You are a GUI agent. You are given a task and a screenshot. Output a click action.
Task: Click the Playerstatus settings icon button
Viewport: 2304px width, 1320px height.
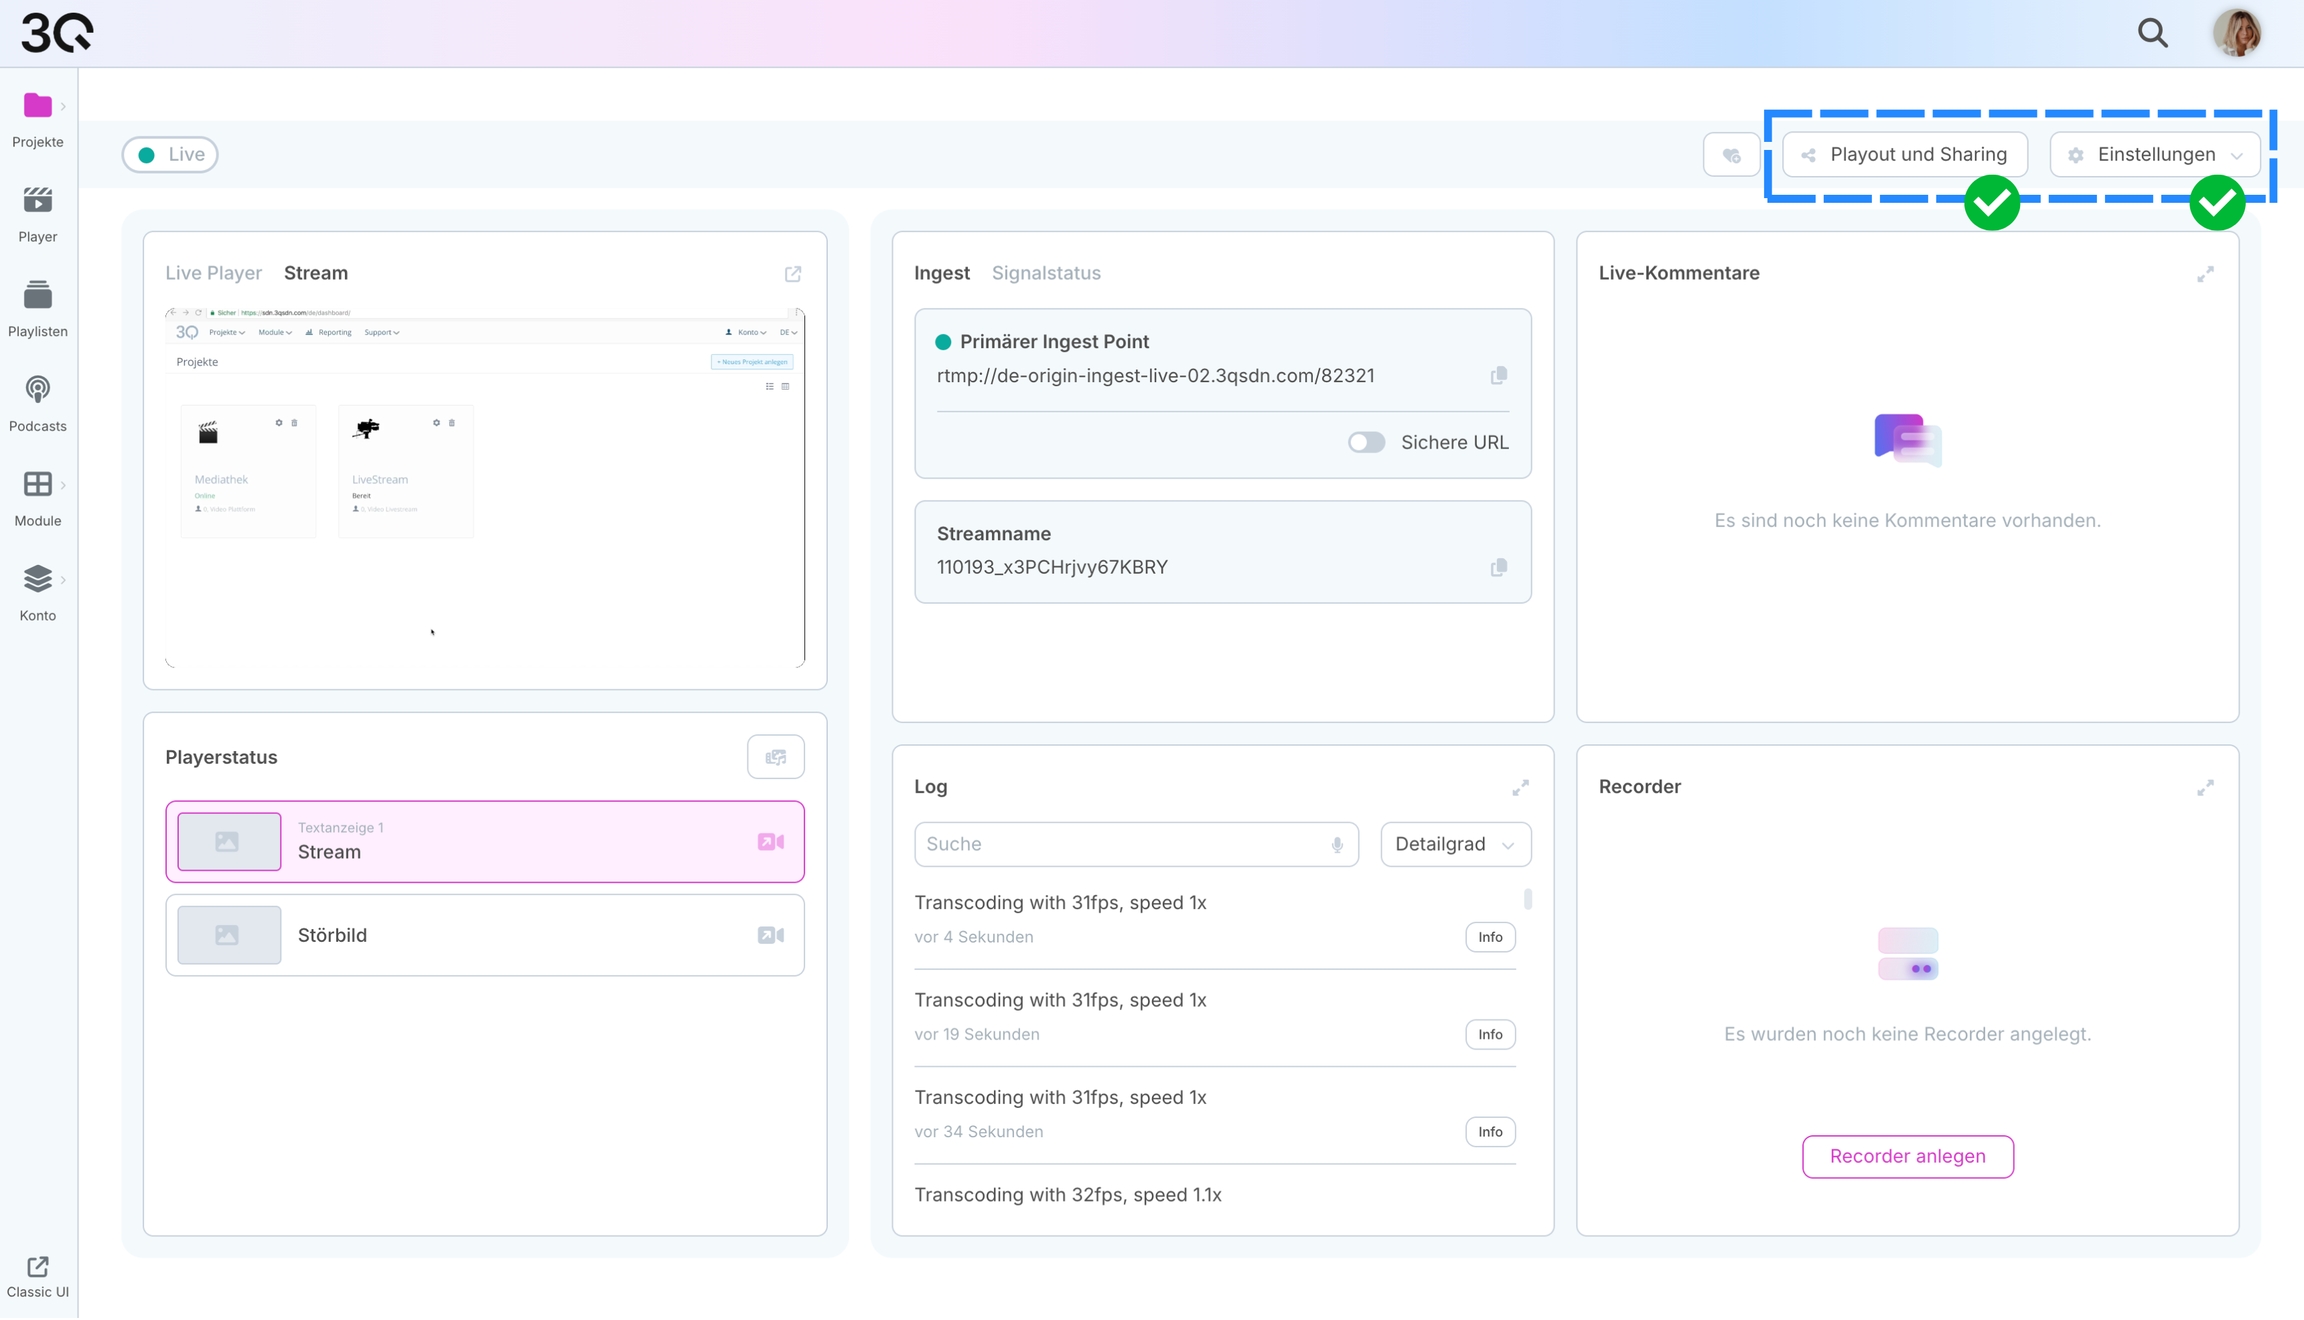(x=775, y=757)
